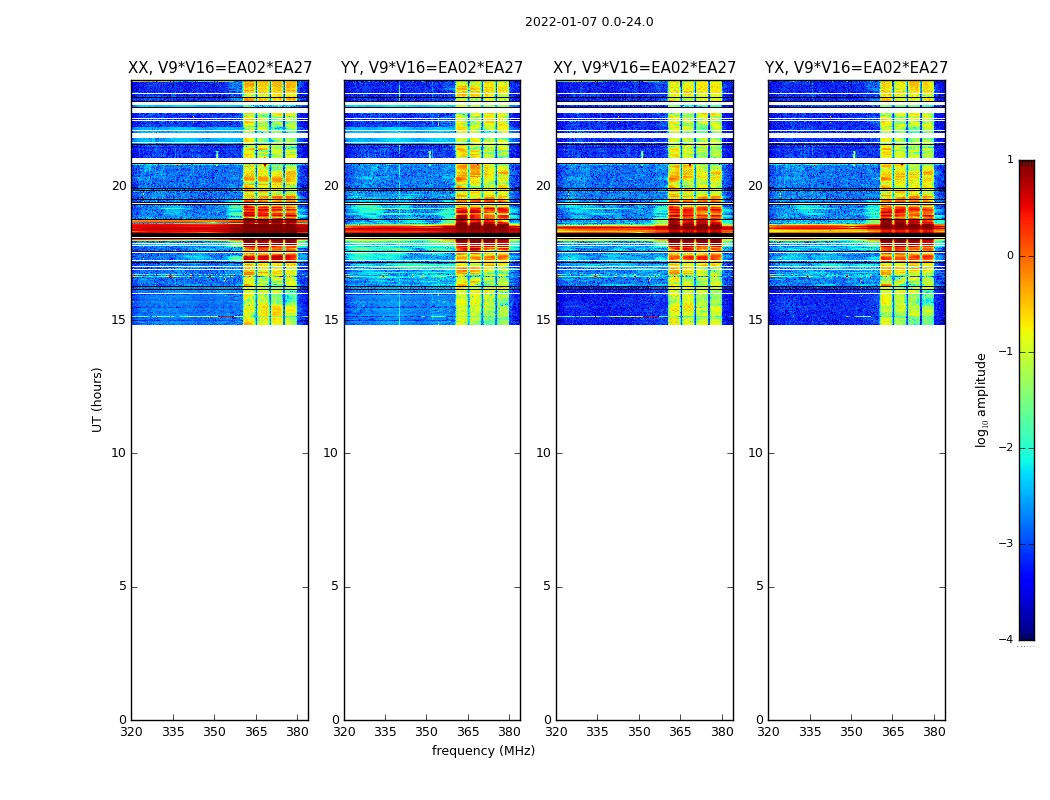The width and height of the screenshot is (1050, 800).
Task: Select the 'YX, V9*V16=EA02*EA27' panel title
Action: coord(856,68)
